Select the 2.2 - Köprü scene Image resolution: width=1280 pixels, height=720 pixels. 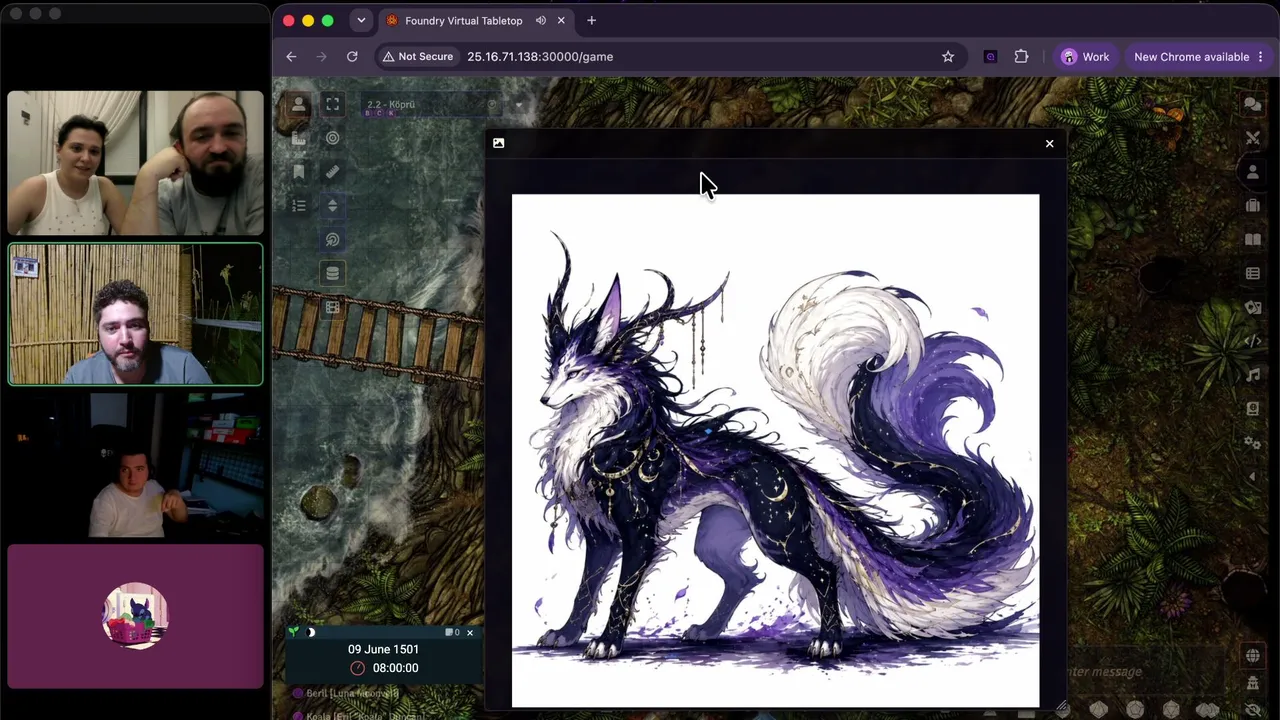(x=431, y=105)
